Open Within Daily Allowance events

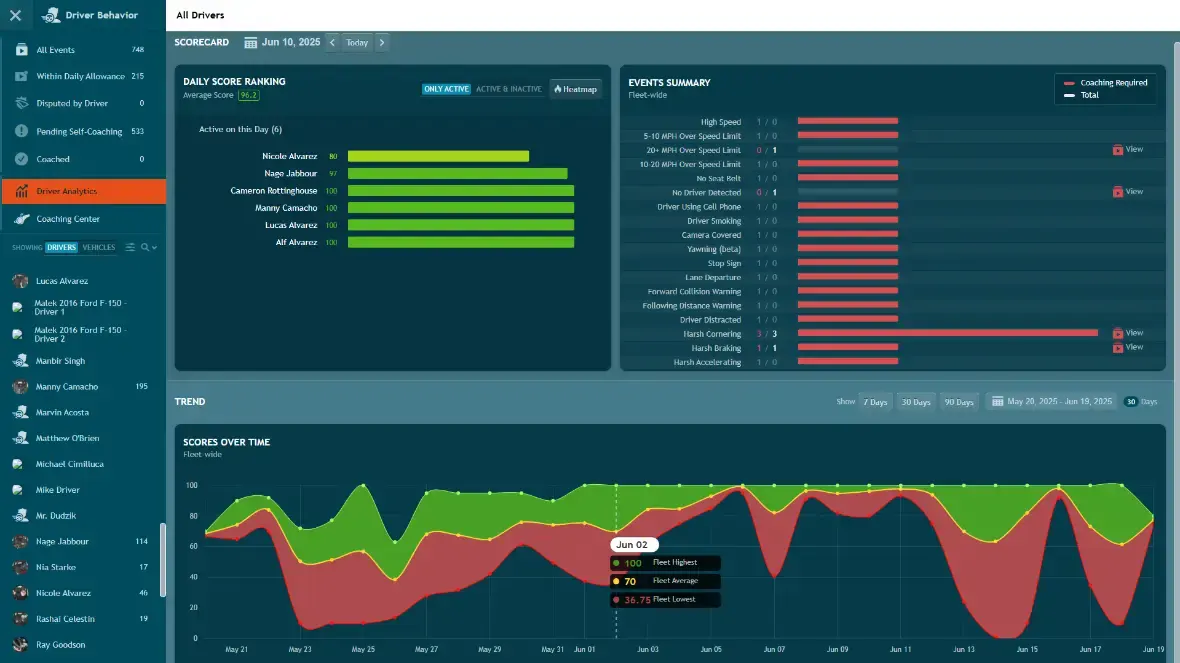[83, 76]
